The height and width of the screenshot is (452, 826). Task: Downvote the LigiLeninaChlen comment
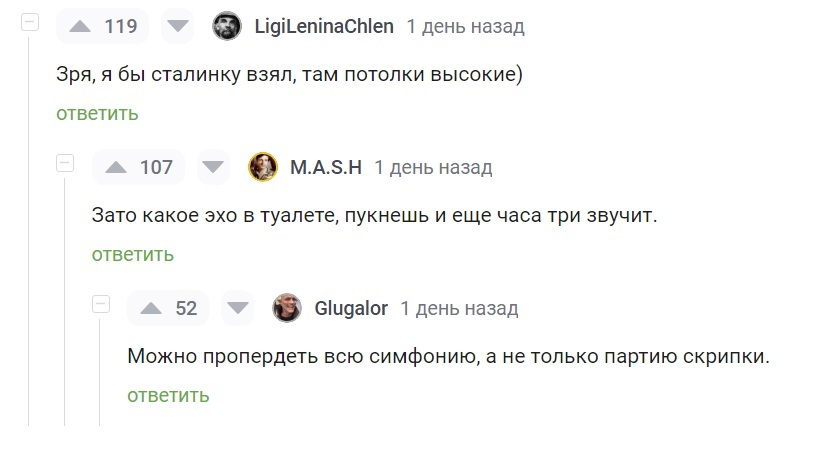pyautogui.click(x=177, y=27)
